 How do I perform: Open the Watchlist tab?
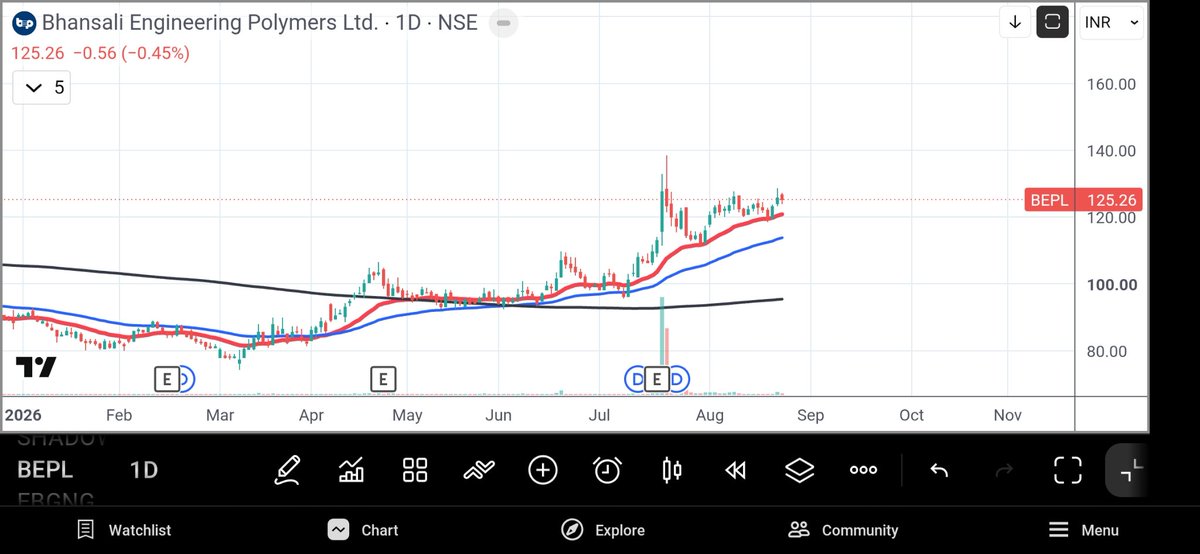pos(124,530)
